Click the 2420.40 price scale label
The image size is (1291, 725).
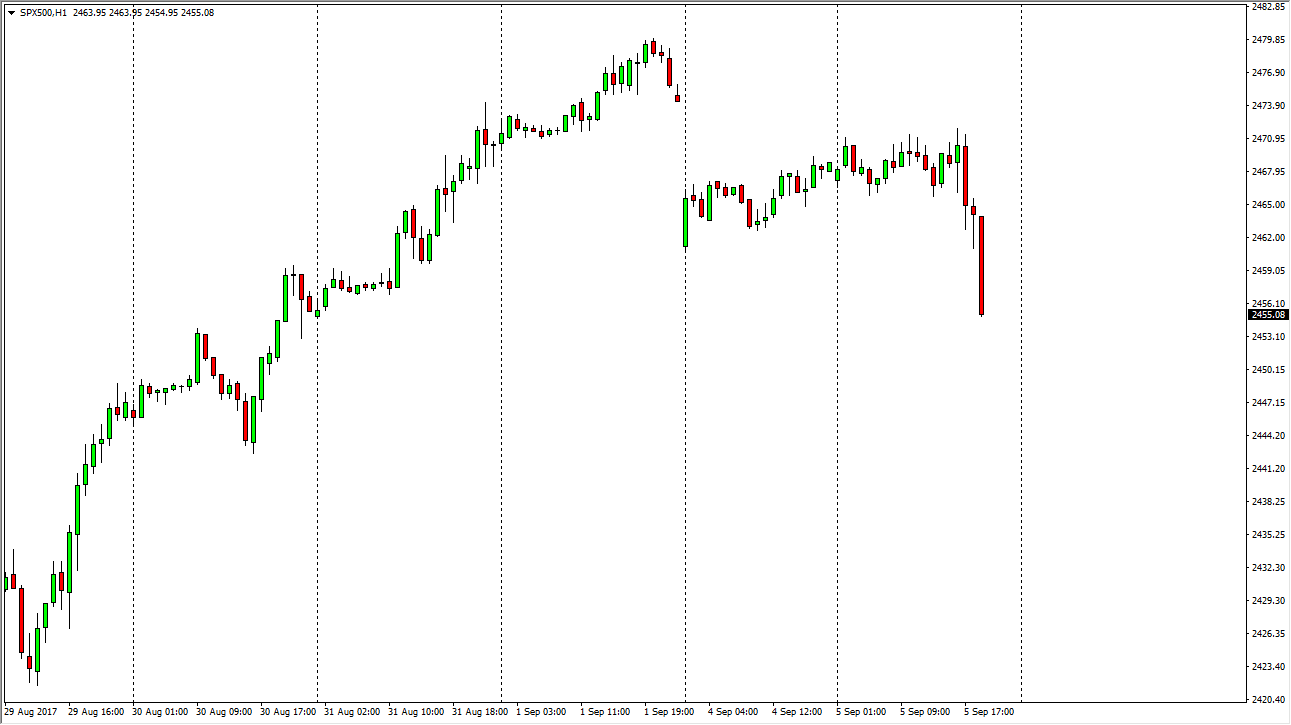point(1267,699)
